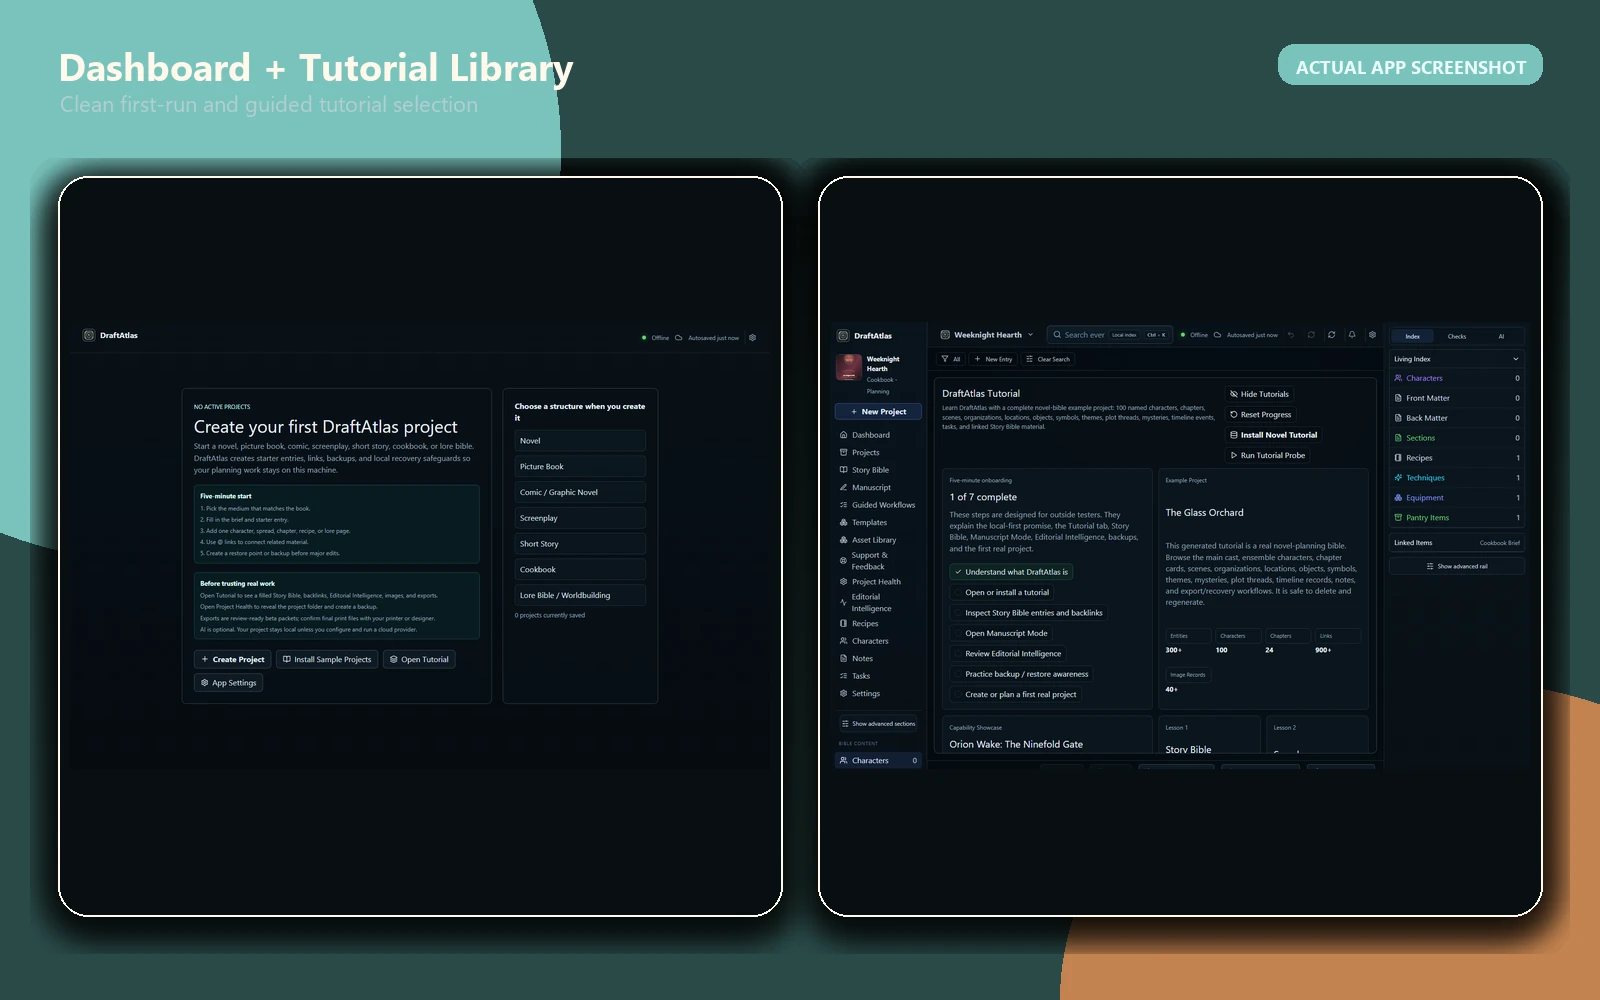Open the All filter dropdown
1600x1000 pixels.
pos(951,359)
